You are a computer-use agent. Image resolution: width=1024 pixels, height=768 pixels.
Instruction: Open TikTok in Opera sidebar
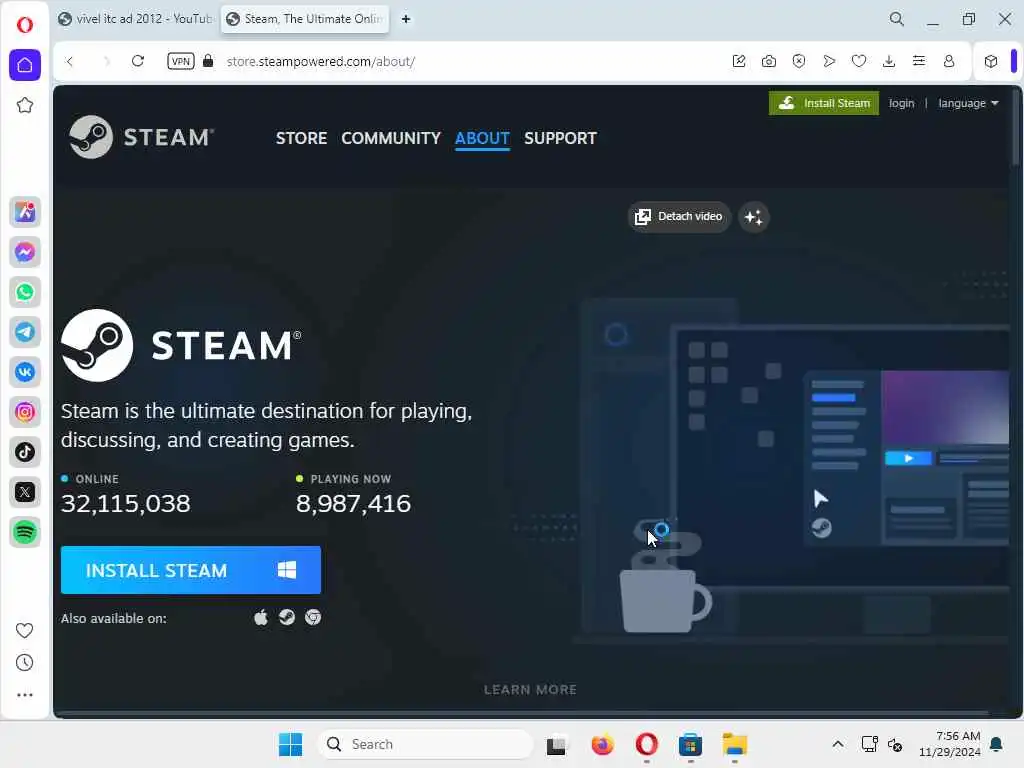(25, 452)
